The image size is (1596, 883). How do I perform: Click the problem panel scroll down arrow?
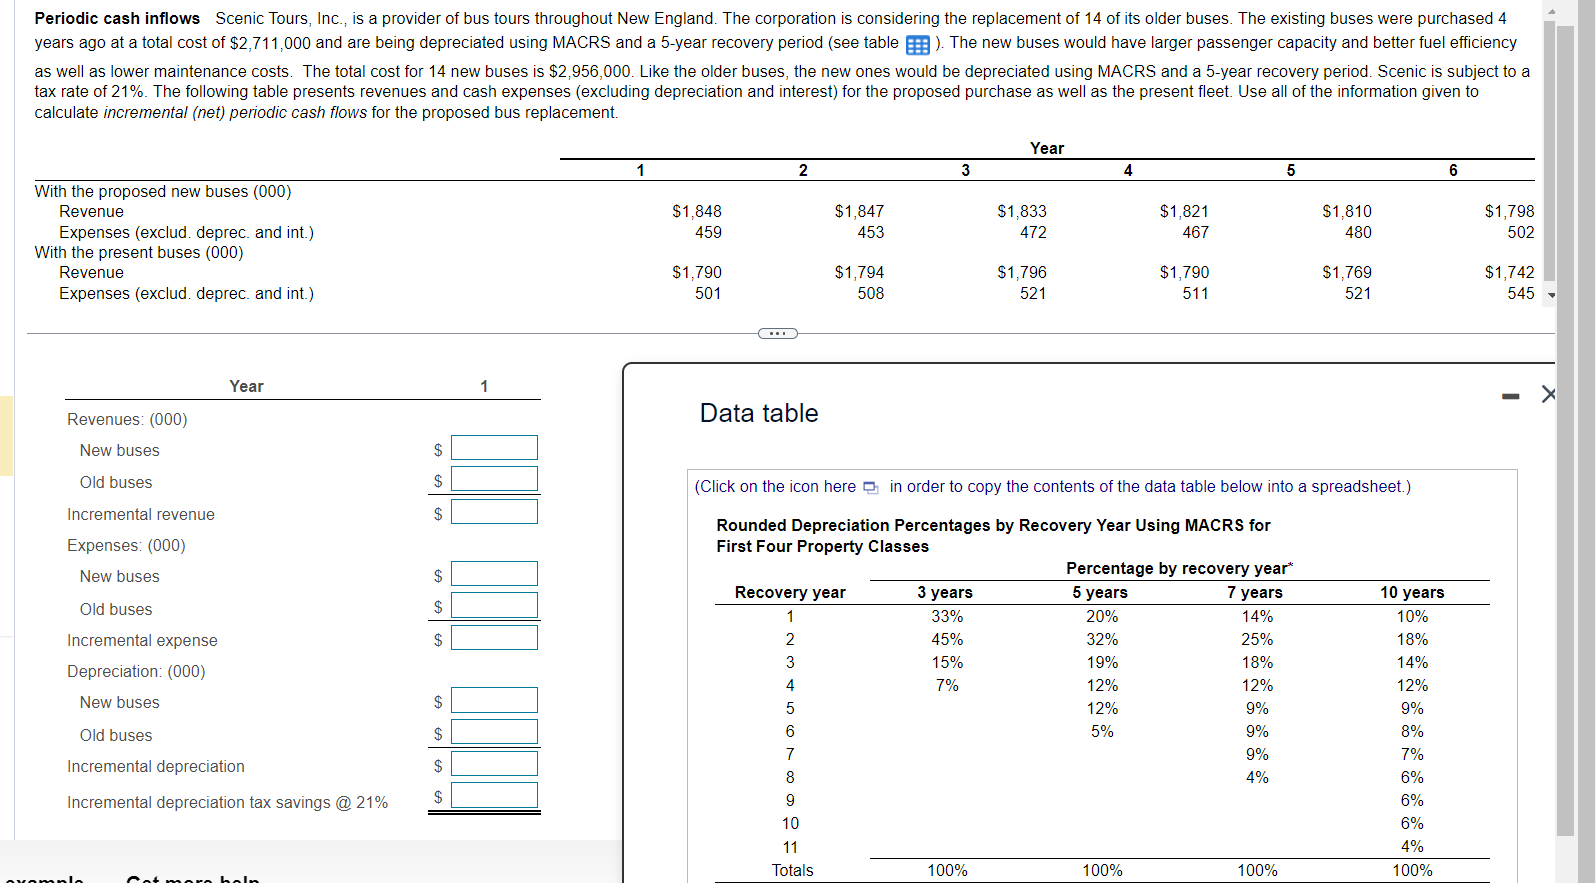pyautogui.click(x=1551, y=295)
